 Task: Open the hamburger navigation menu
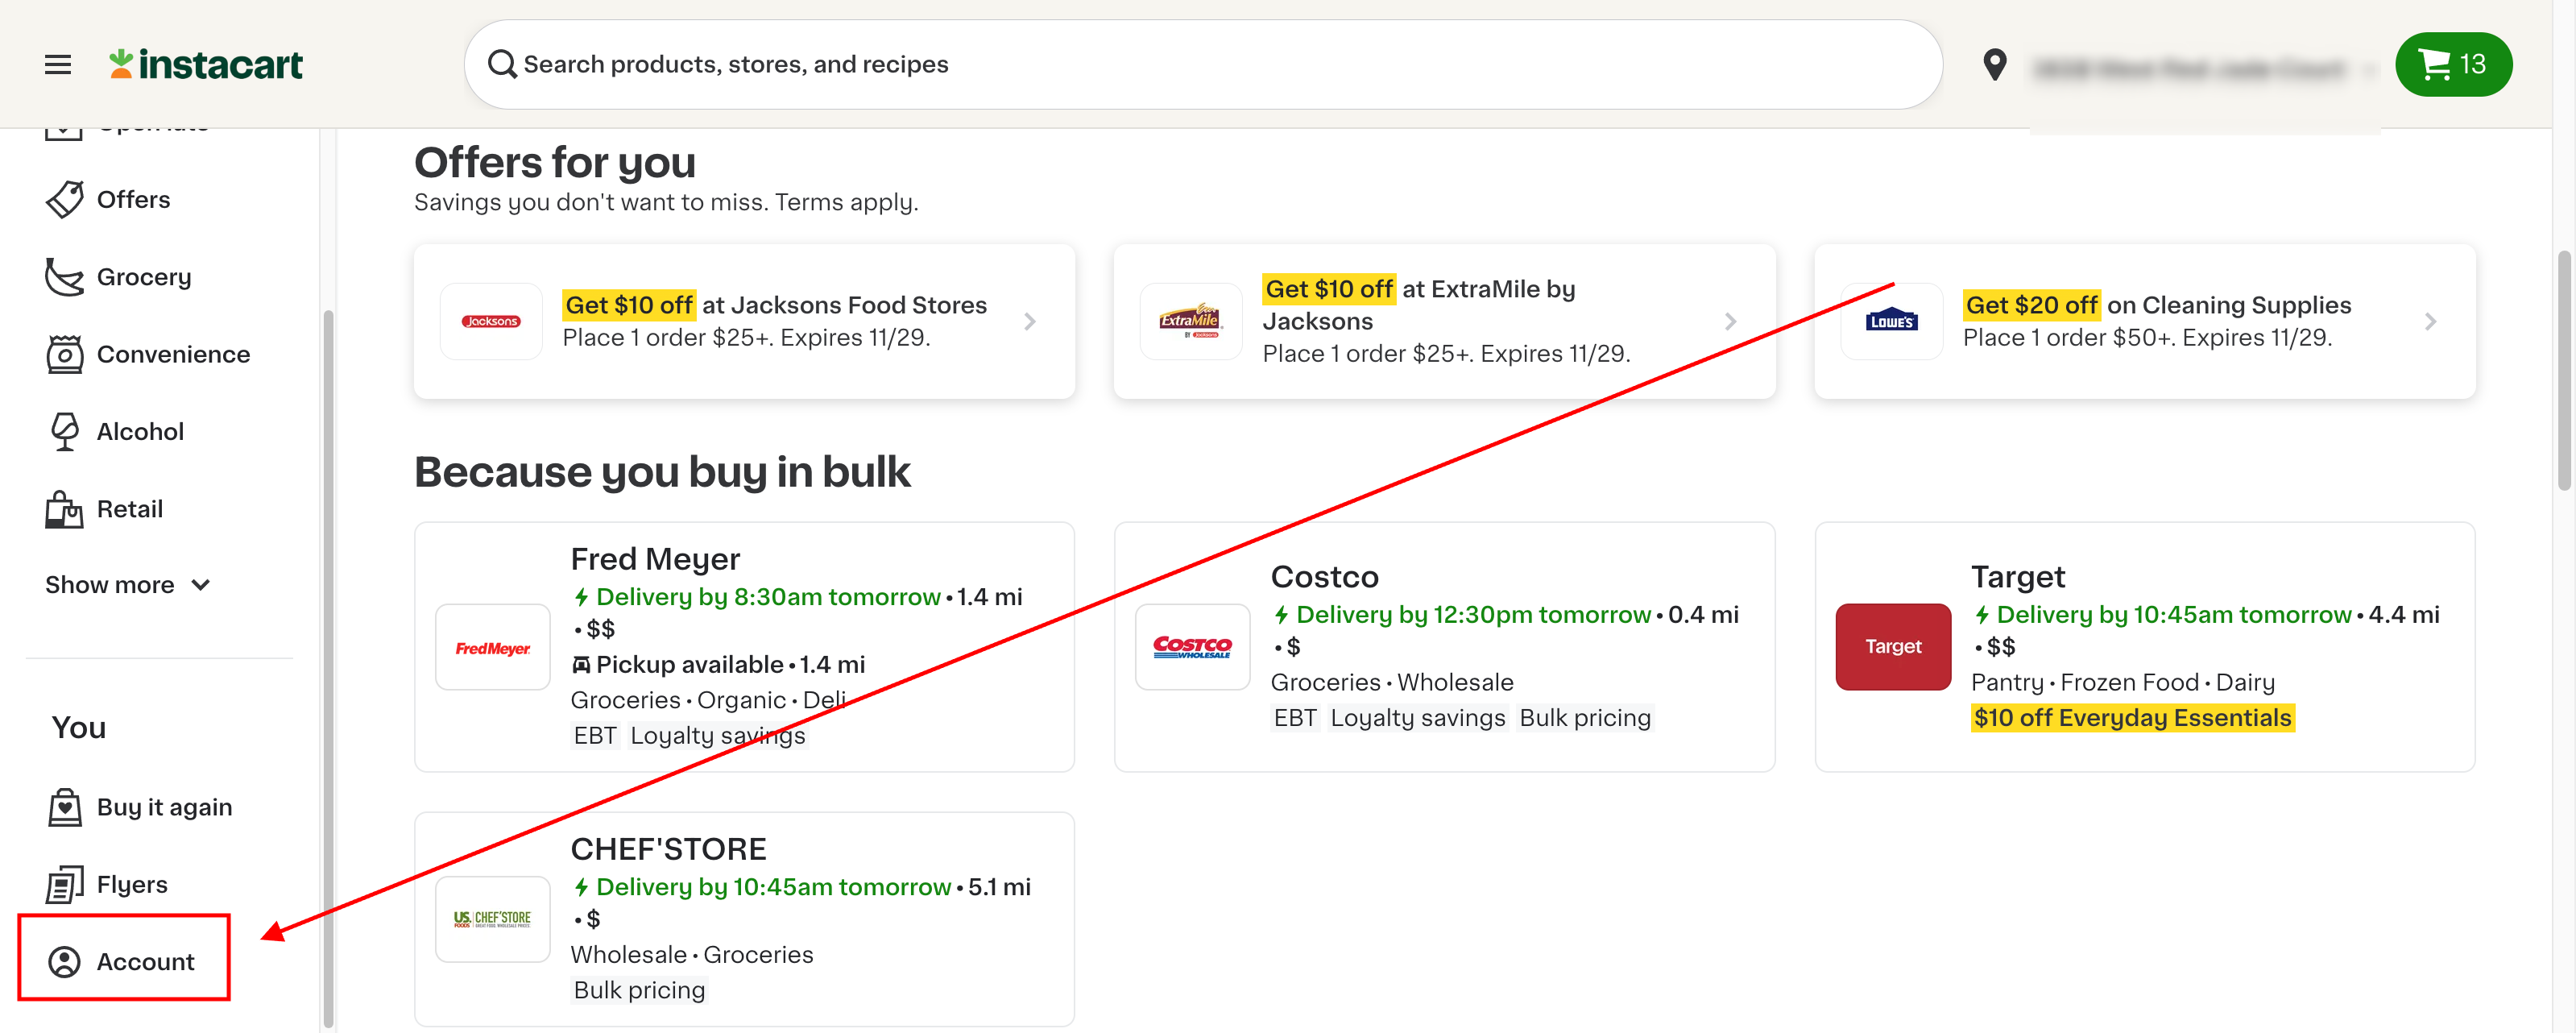point(58,65)
